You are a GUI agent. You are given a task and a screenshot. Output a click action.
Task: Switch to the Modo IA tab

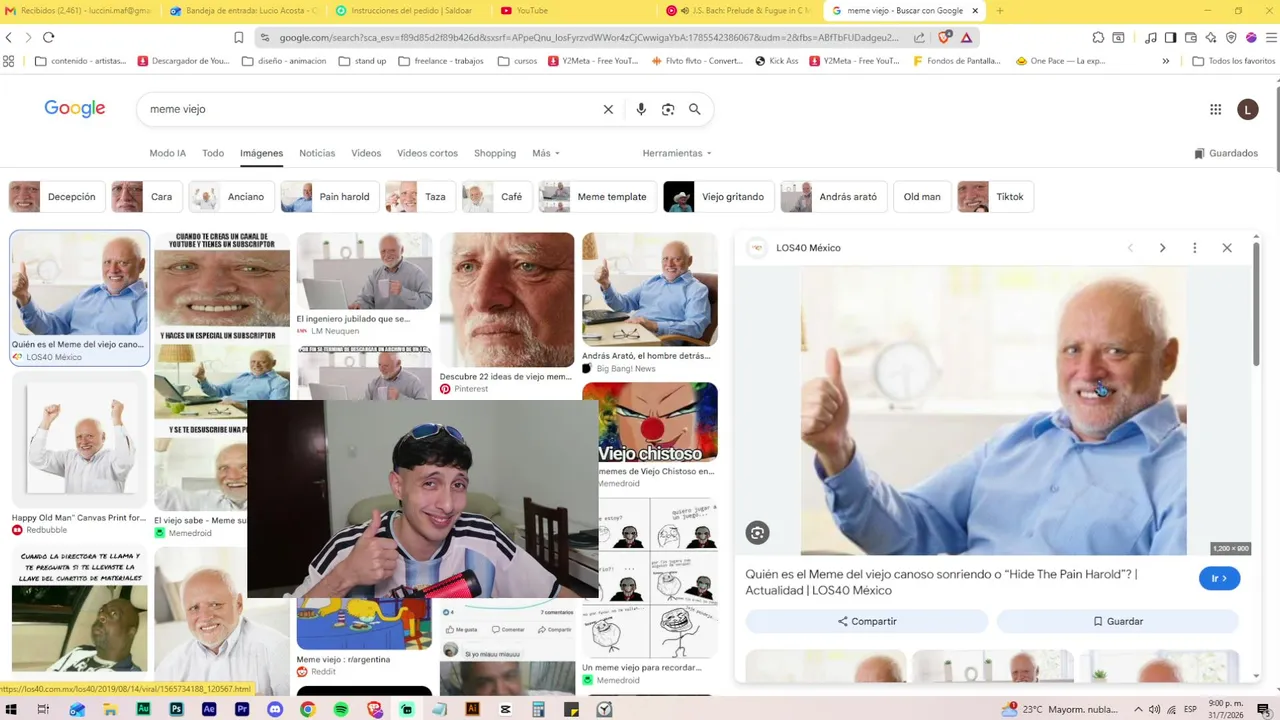click(167, 153)
